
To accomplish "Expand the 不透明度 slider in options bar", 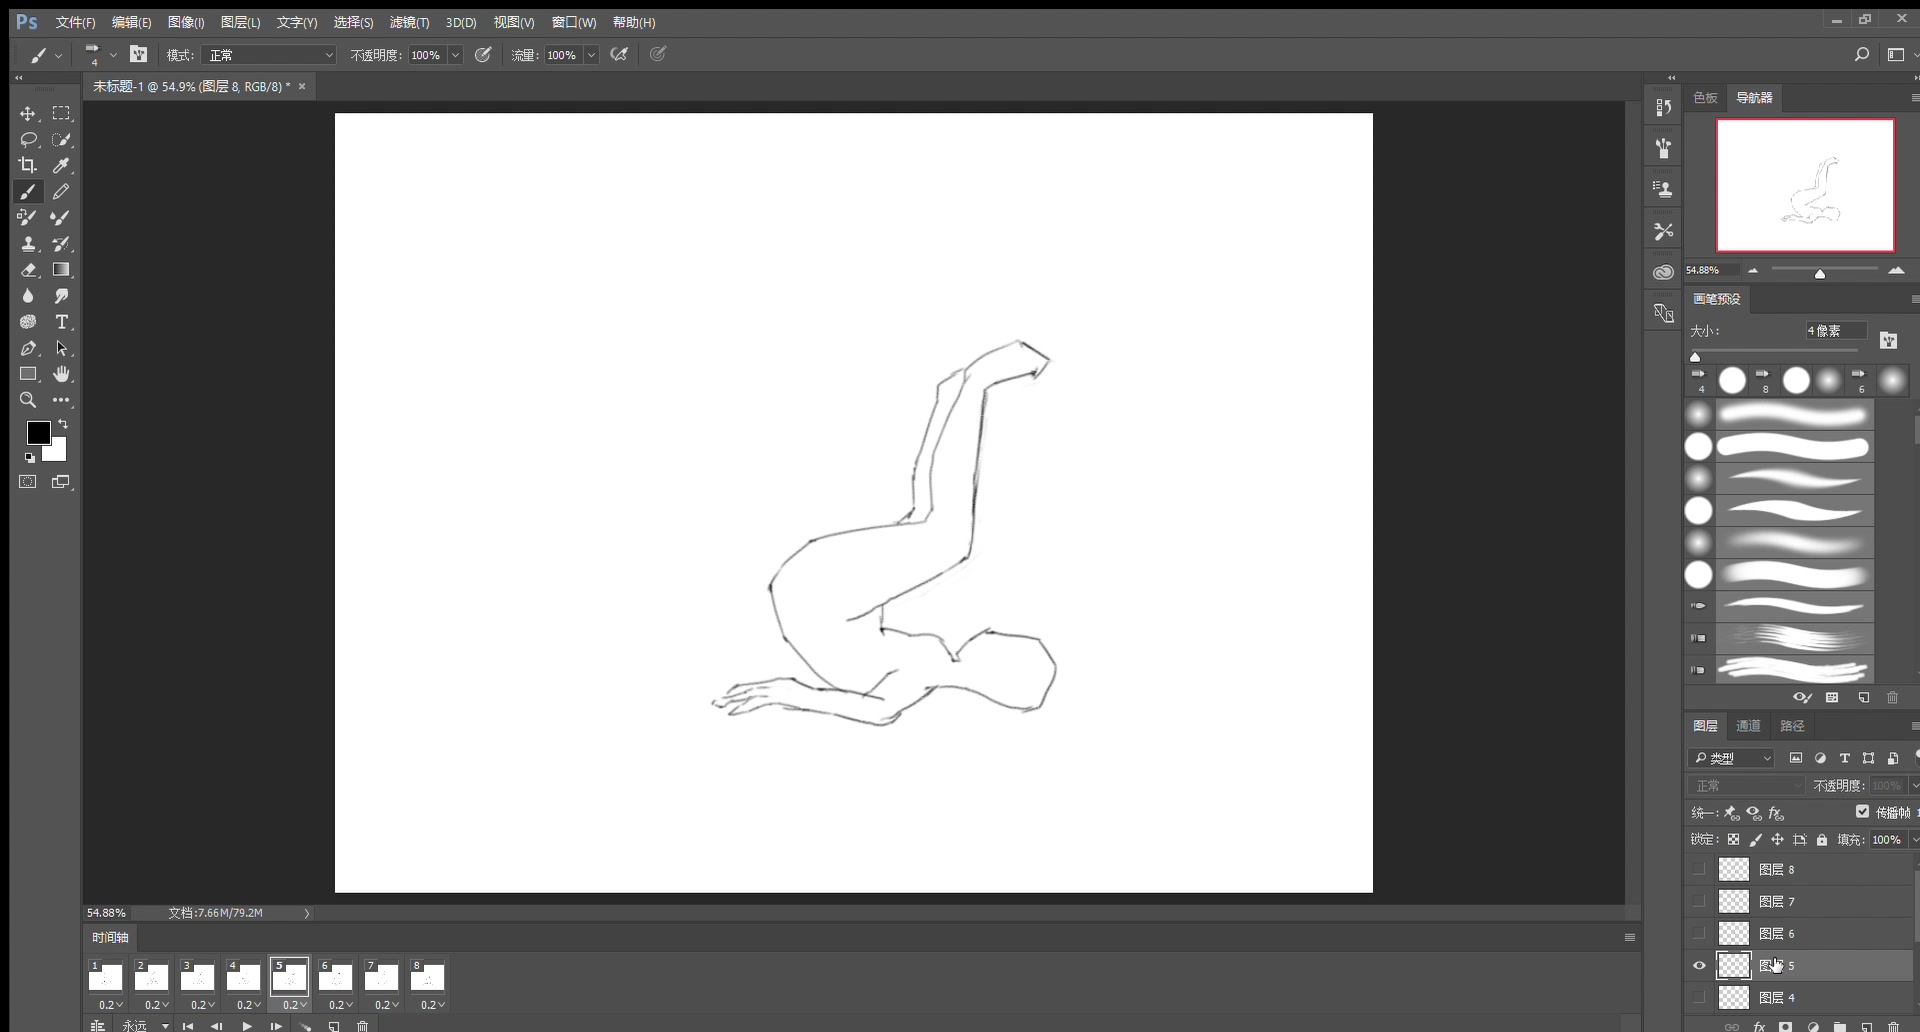I will pos(455,55).
